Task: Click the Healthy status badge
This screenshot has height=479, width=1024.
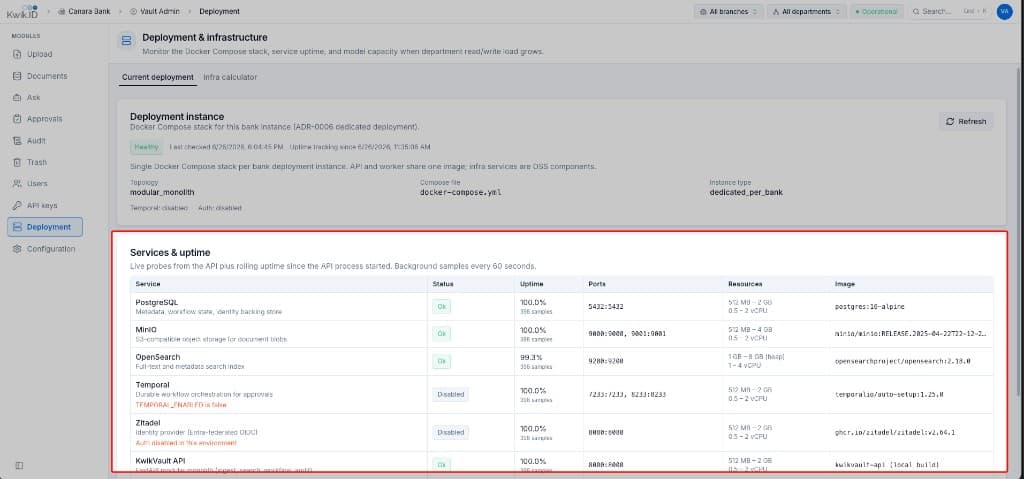Action: (146, 147)
